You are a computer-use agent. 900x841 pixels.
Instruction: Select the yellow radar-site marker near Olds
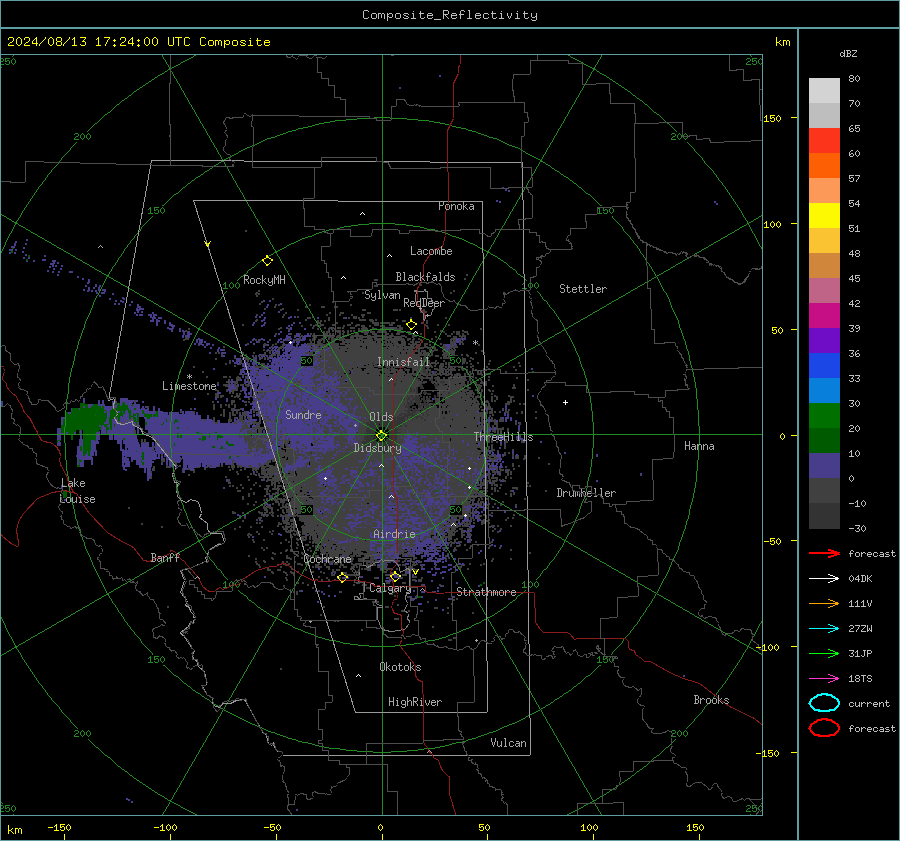click(x=381, y=435)
